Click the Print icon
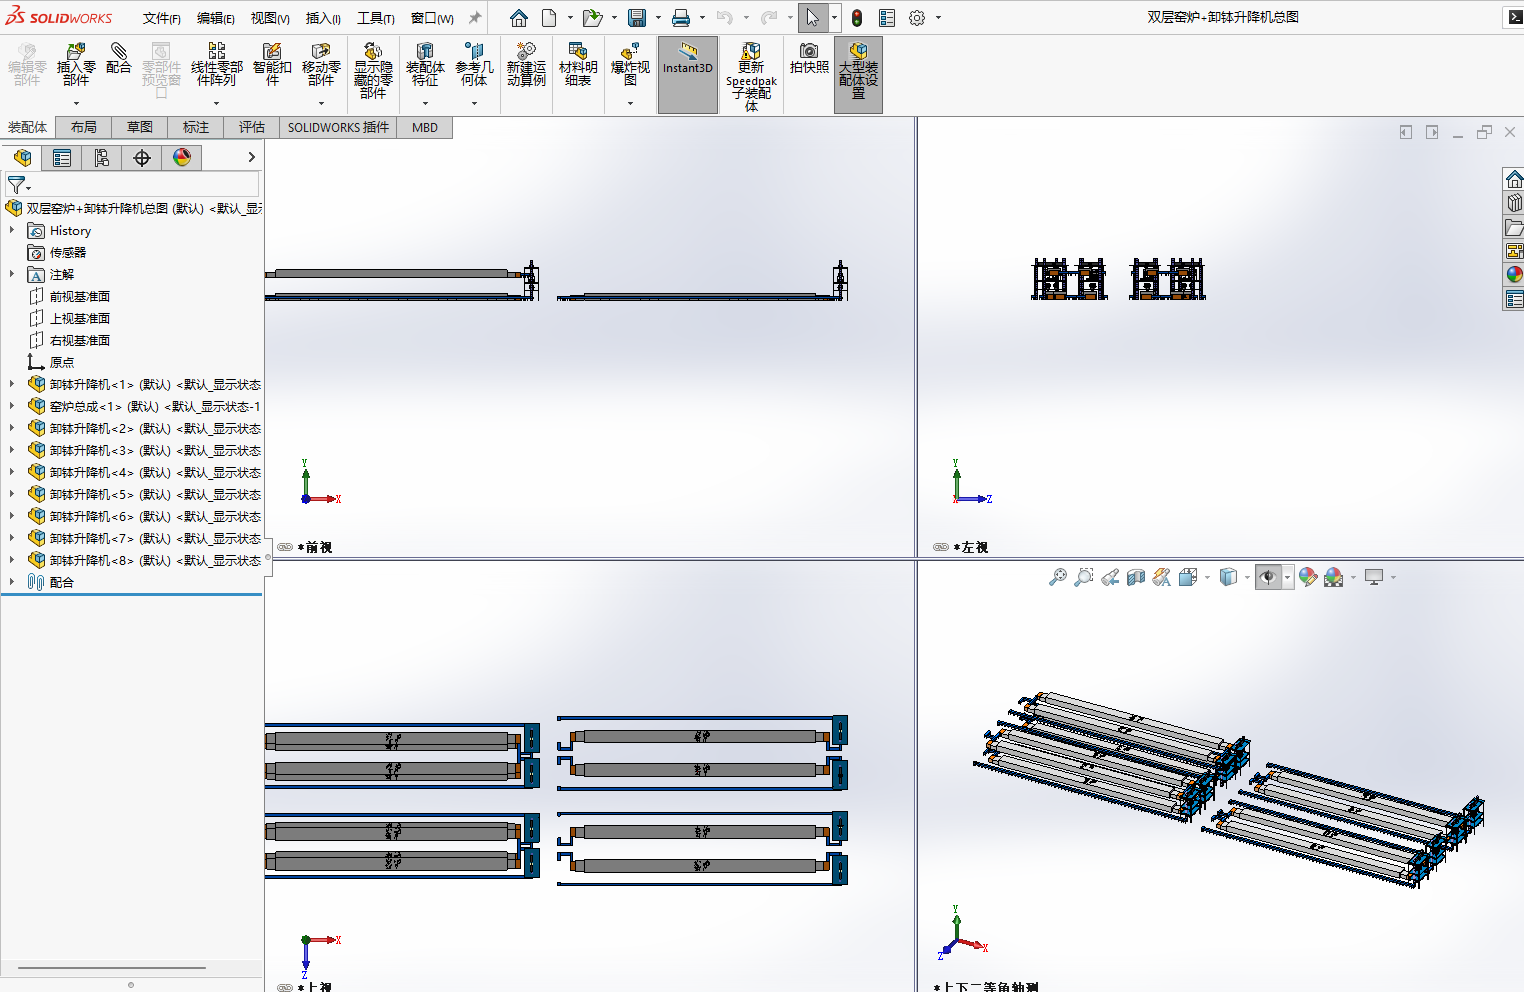The width and height of the screenshot is (1524, 992). [x=681, y=18]
